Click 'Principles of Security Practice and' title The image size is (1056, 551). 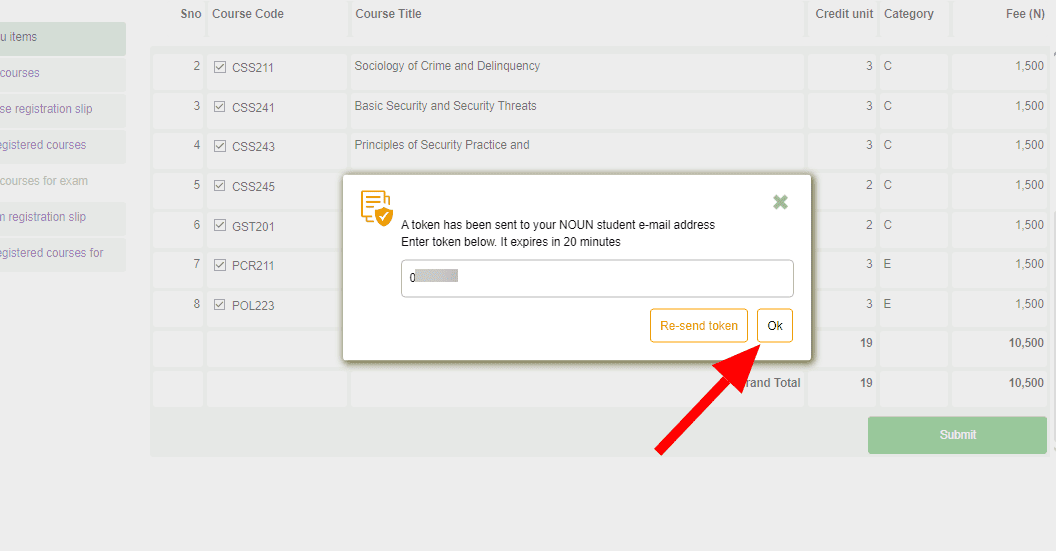click(442, 145)
